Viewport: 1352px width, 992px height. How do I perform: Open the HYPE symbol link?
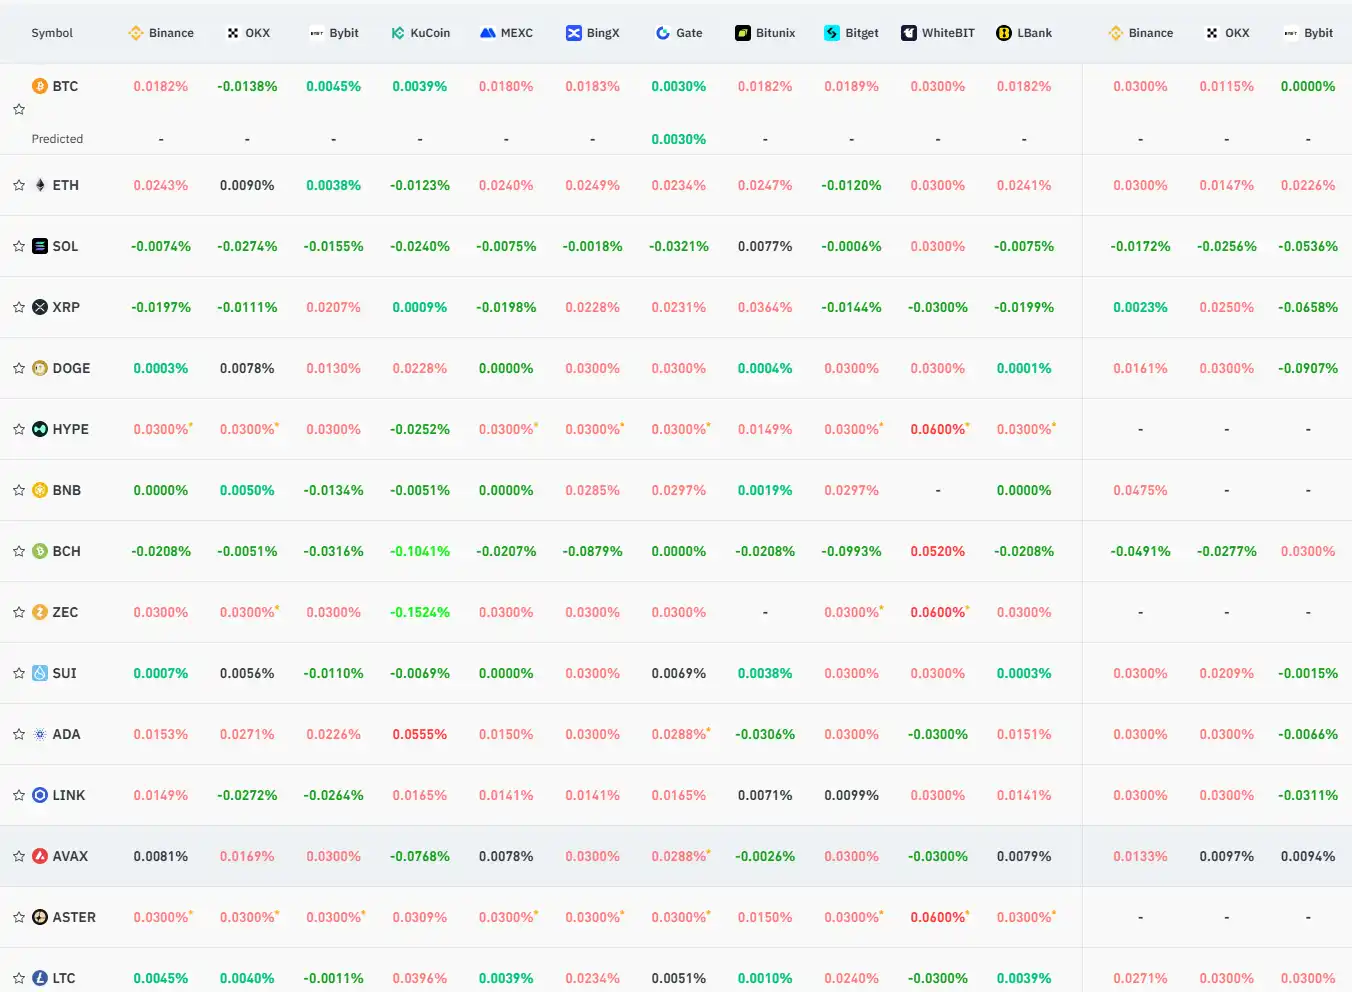pyautogui.click(x=70, y=429)
